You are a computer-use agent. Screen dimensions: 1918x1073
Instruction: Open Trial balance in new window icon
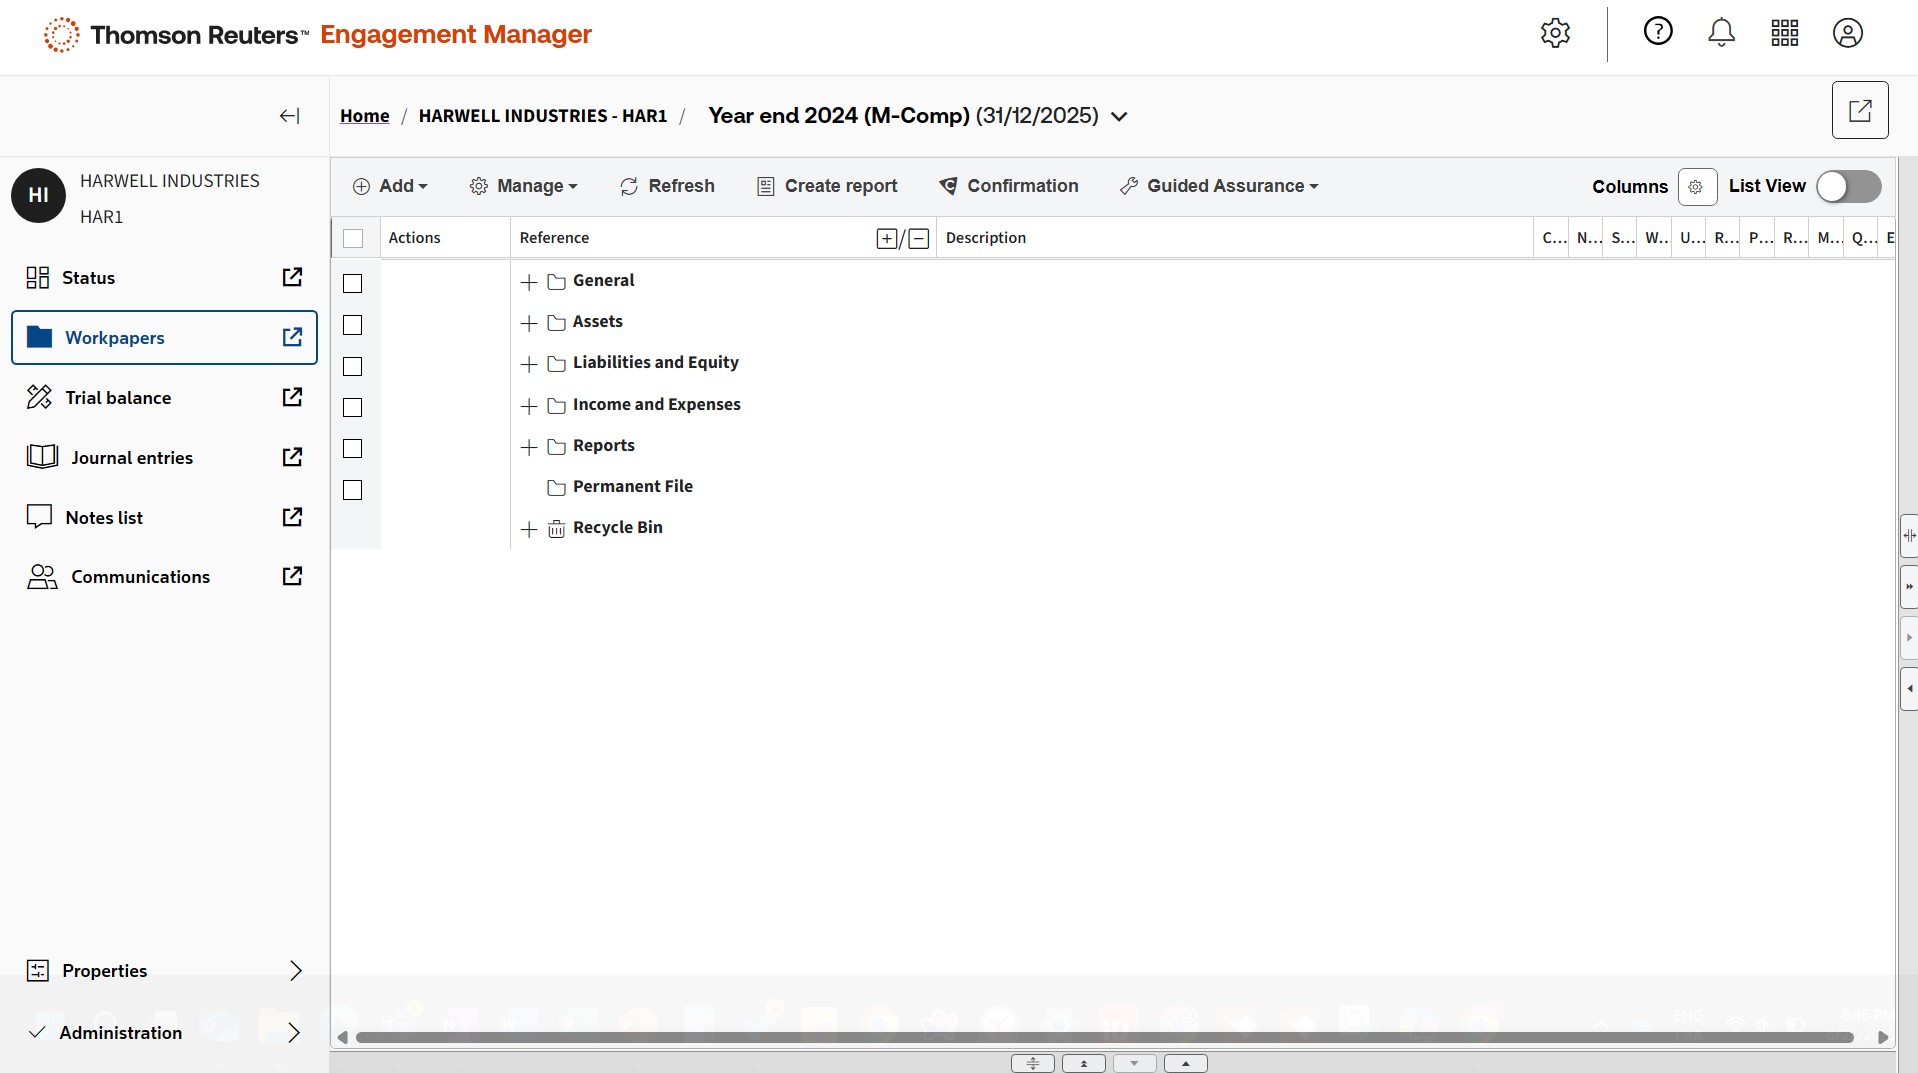pyautogui.click(x=292, y=398)
